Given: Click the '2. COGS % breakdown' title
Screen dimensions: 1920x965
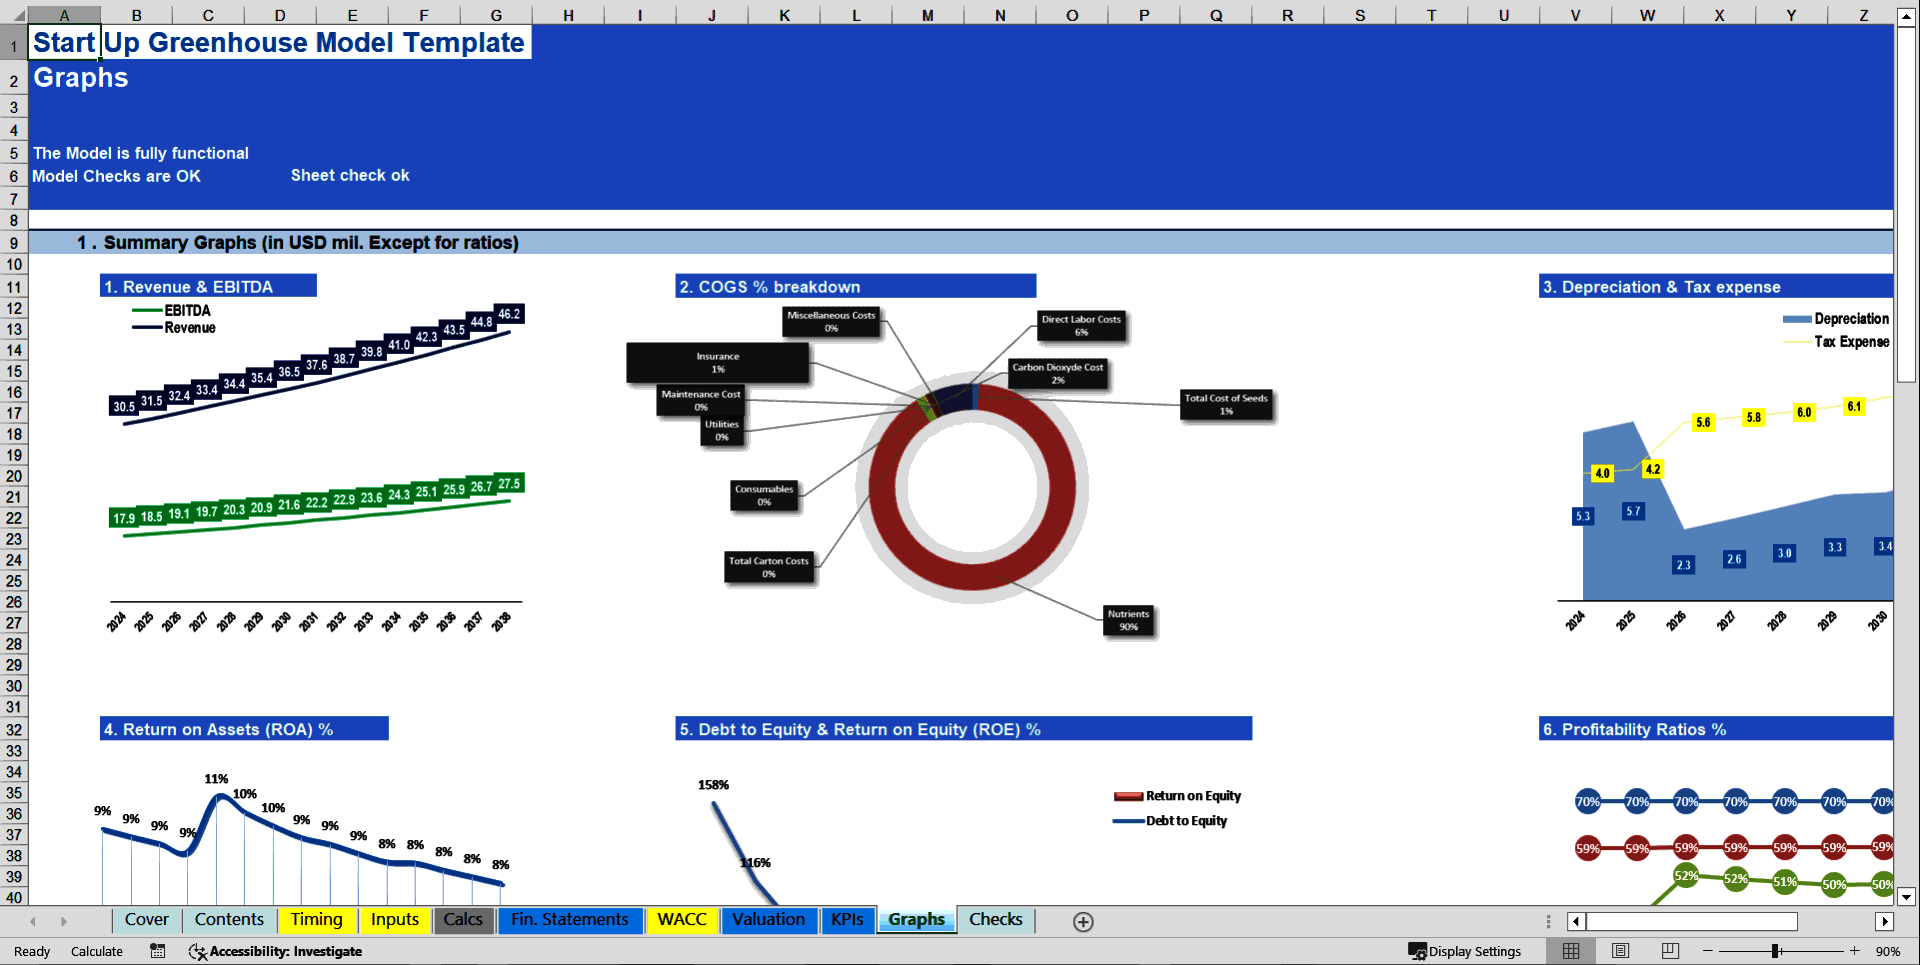Looking at the screenshot, I should (x=855, y=287).
